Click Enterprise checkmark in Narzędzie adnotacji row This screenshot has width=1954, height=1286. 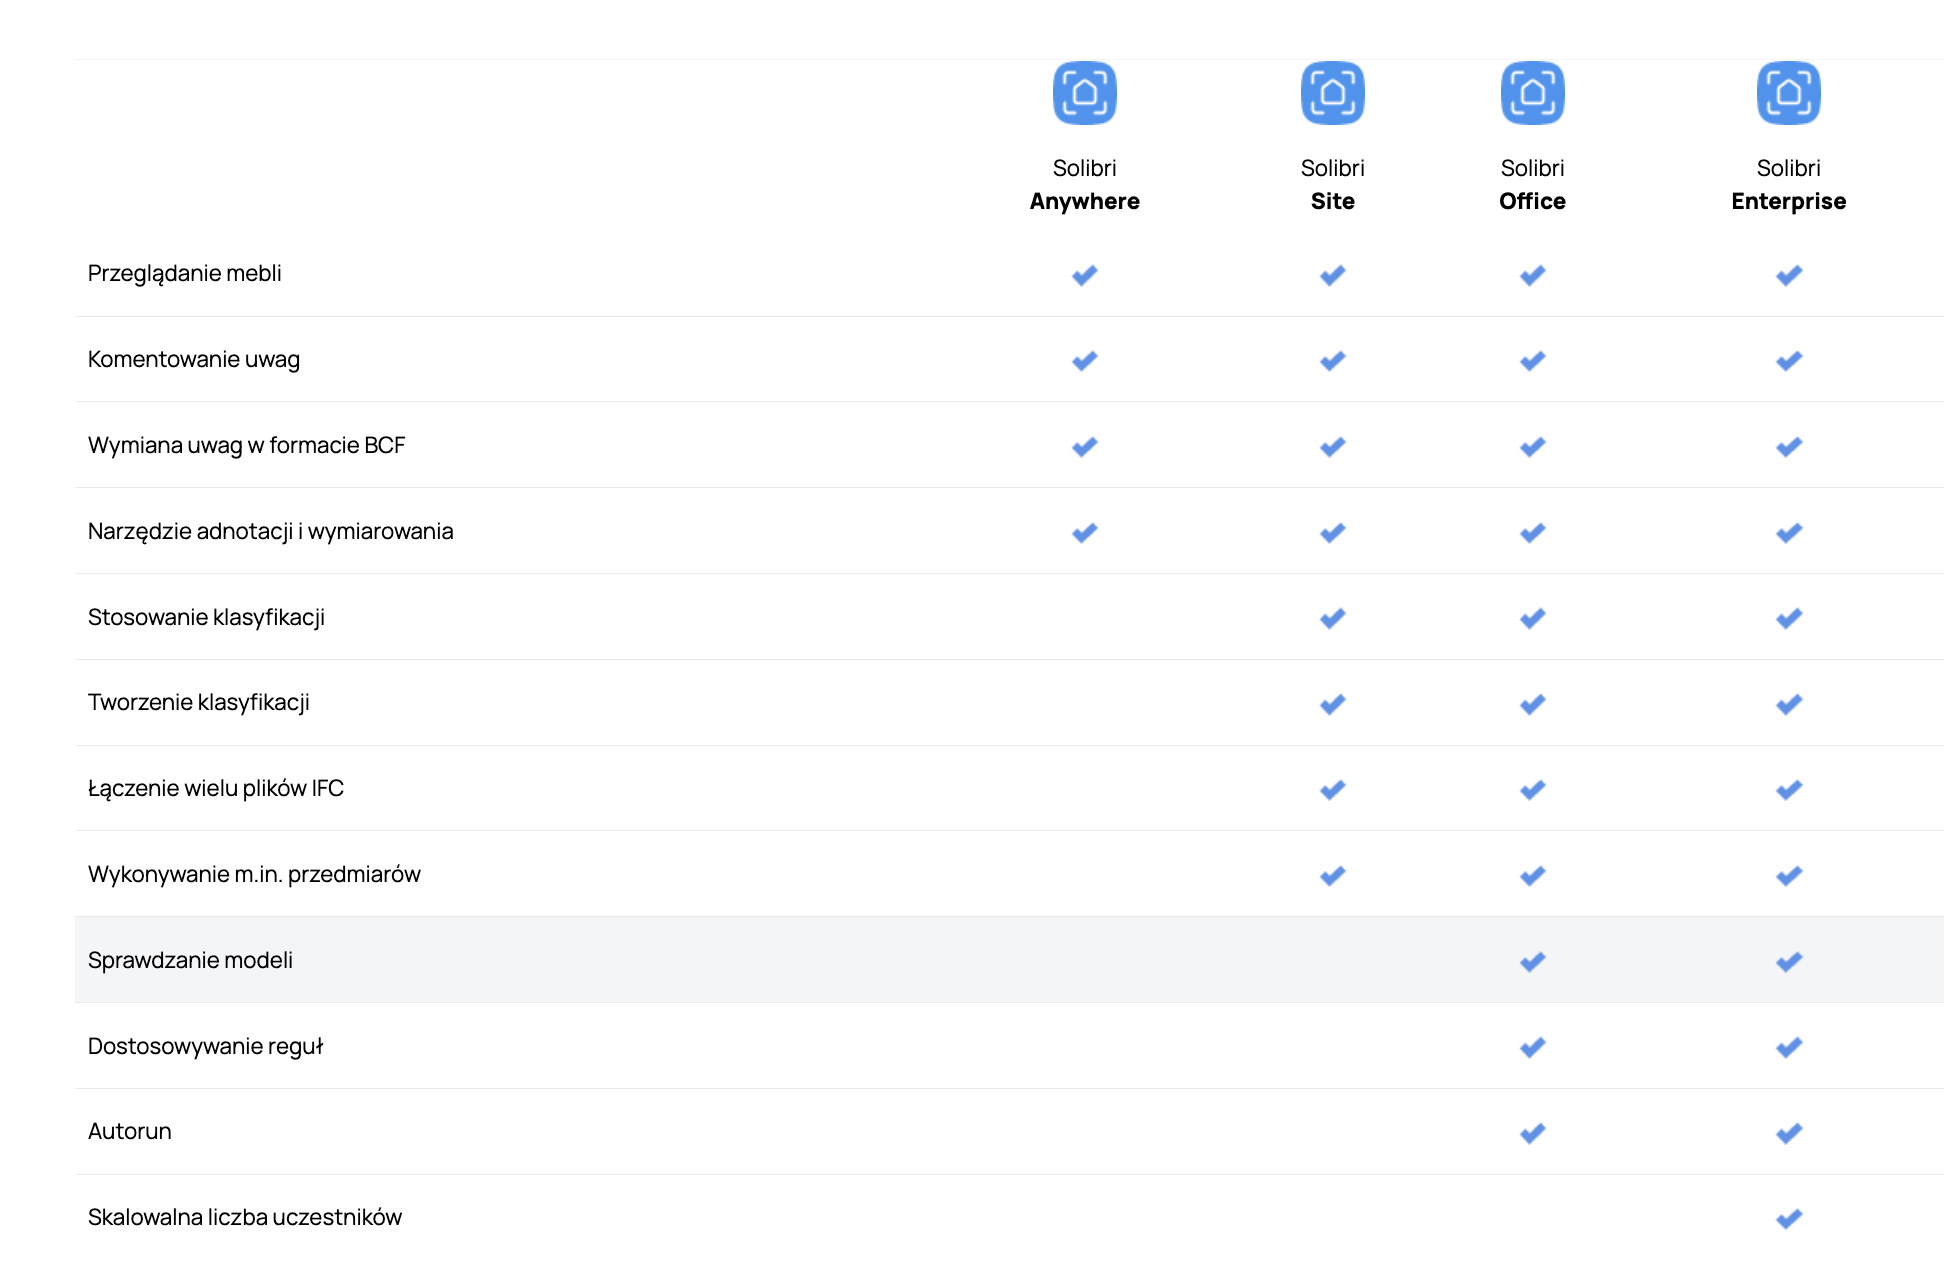1788,533
